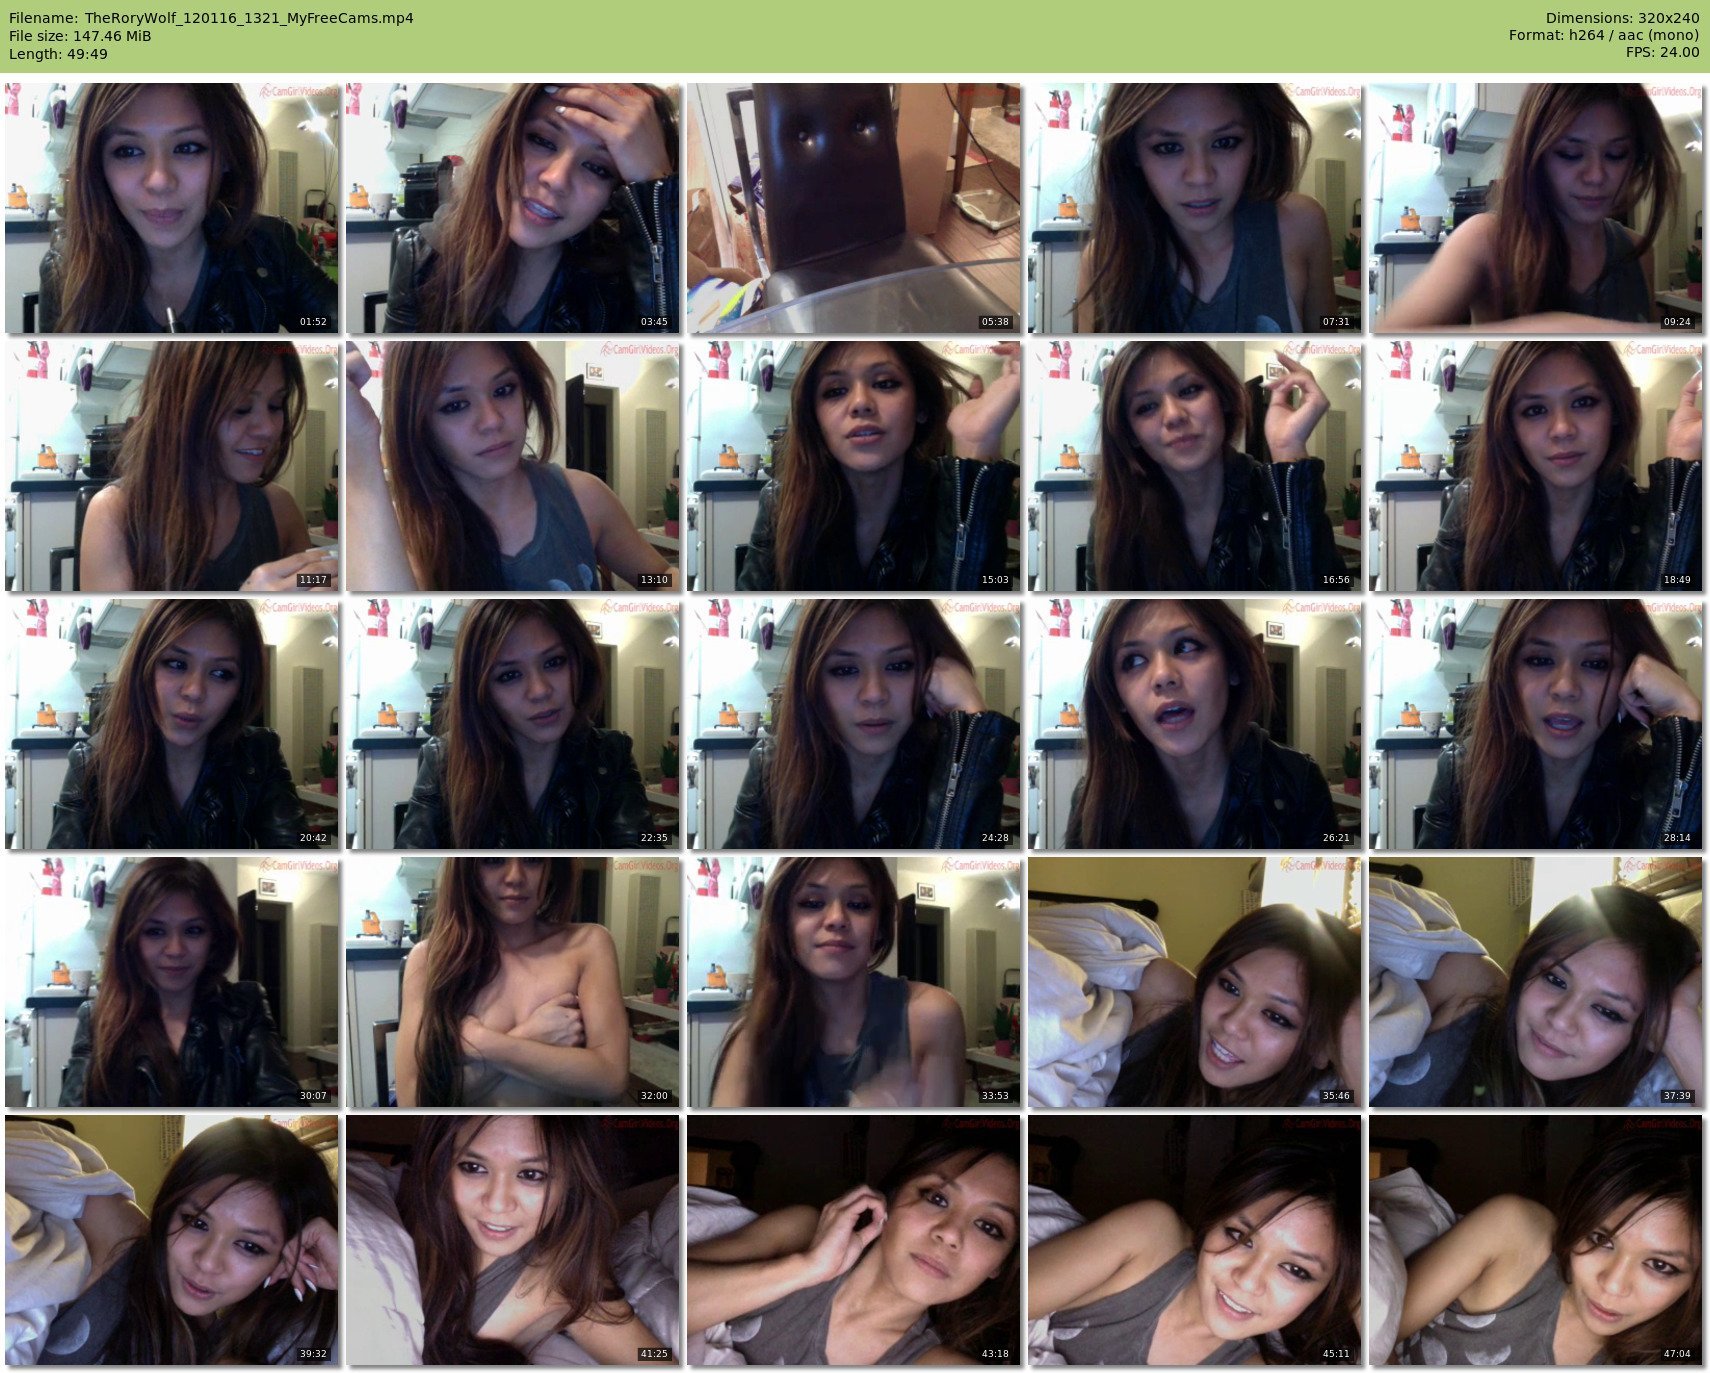The height and width of the screenshot is (1373, 1710).
Task: Select the thumbnail marked 43:18
Action: pyautogui.click(x=854, y=1240)
